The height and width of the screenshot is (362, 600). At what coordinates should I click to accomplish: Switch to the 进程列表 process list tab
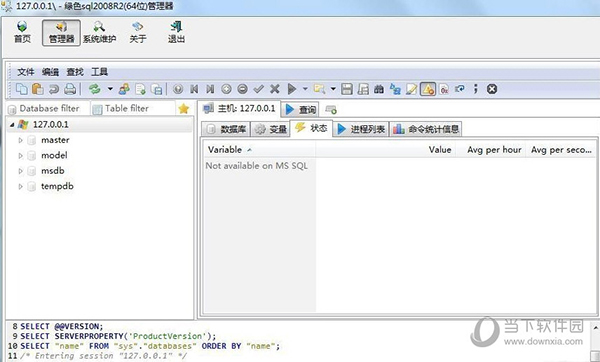(361, 129)
